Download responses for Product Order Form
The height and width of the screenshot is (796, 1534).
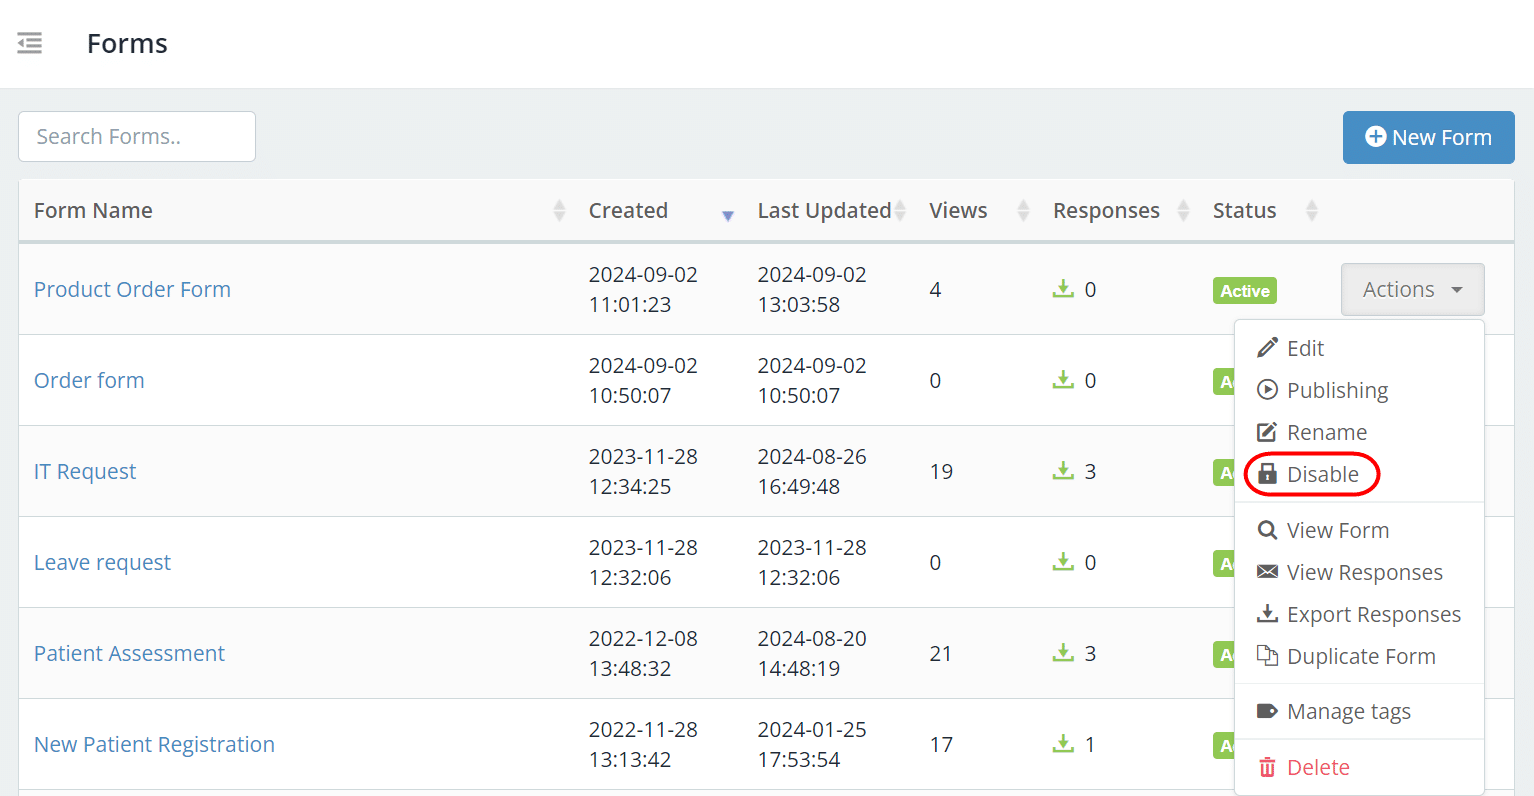[1063, 289]
